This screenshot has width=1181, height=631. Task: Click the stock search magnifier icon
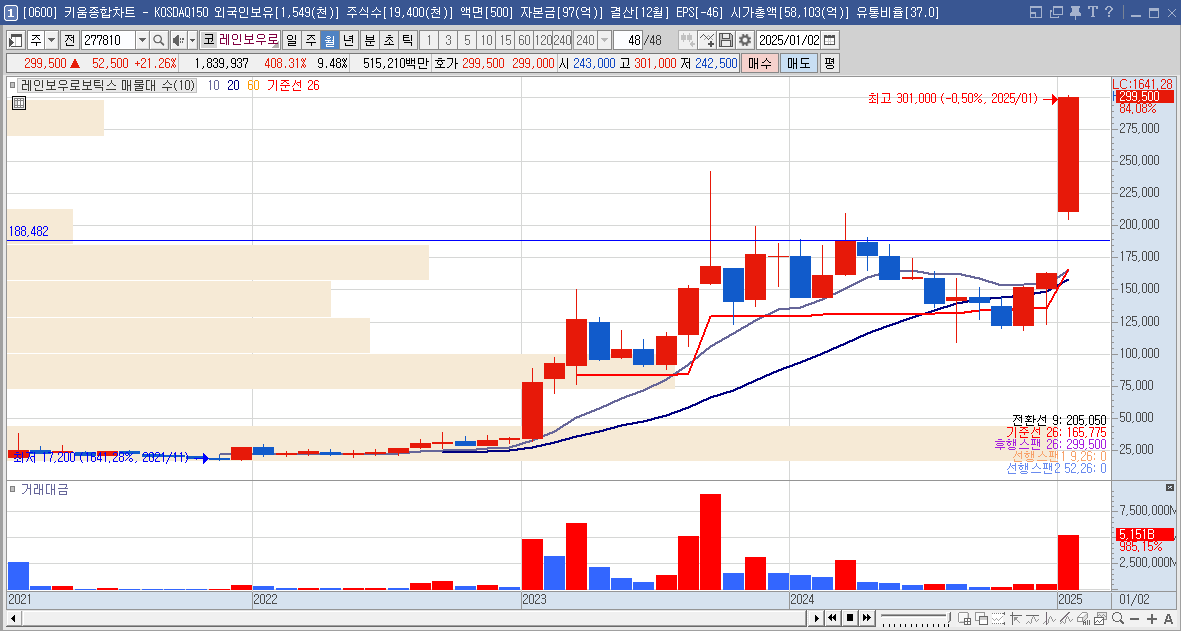click(x=159, y=40)
